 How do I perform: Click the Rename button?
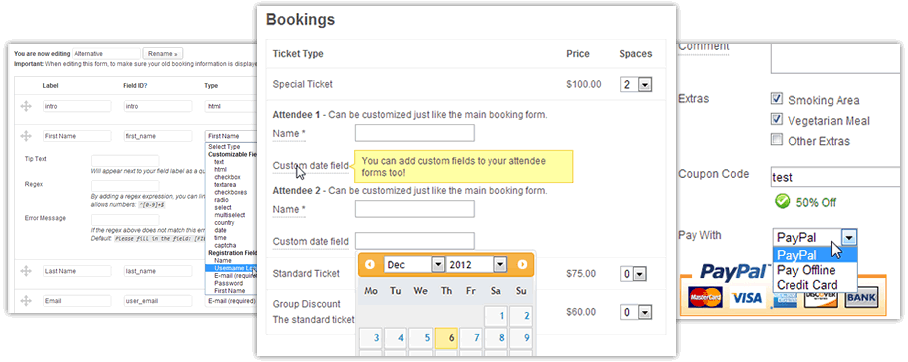[x=163, y=53]
